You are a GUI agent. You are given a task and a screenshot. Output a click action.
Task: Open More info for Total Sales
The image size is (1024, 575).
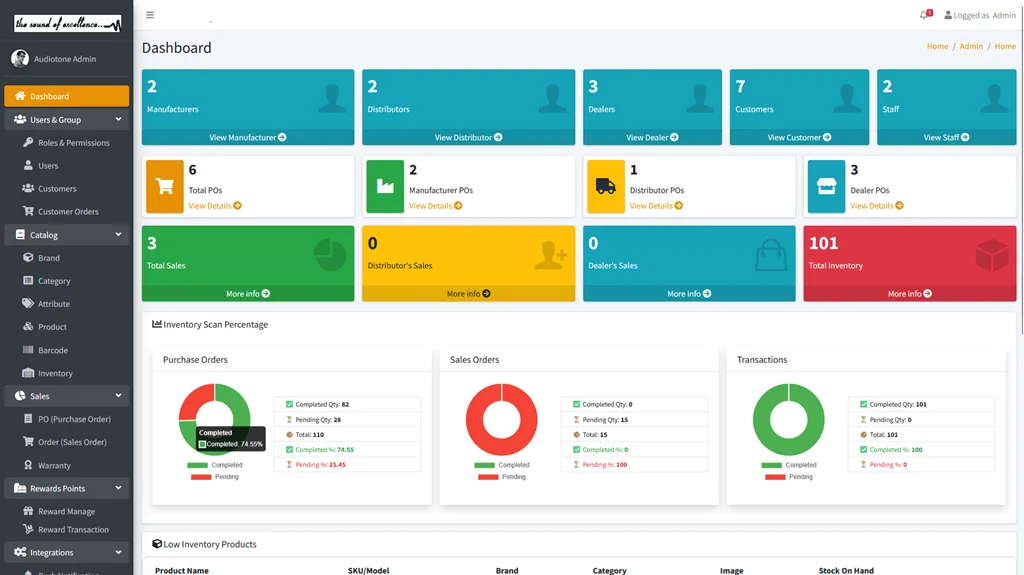click(248, 294)
